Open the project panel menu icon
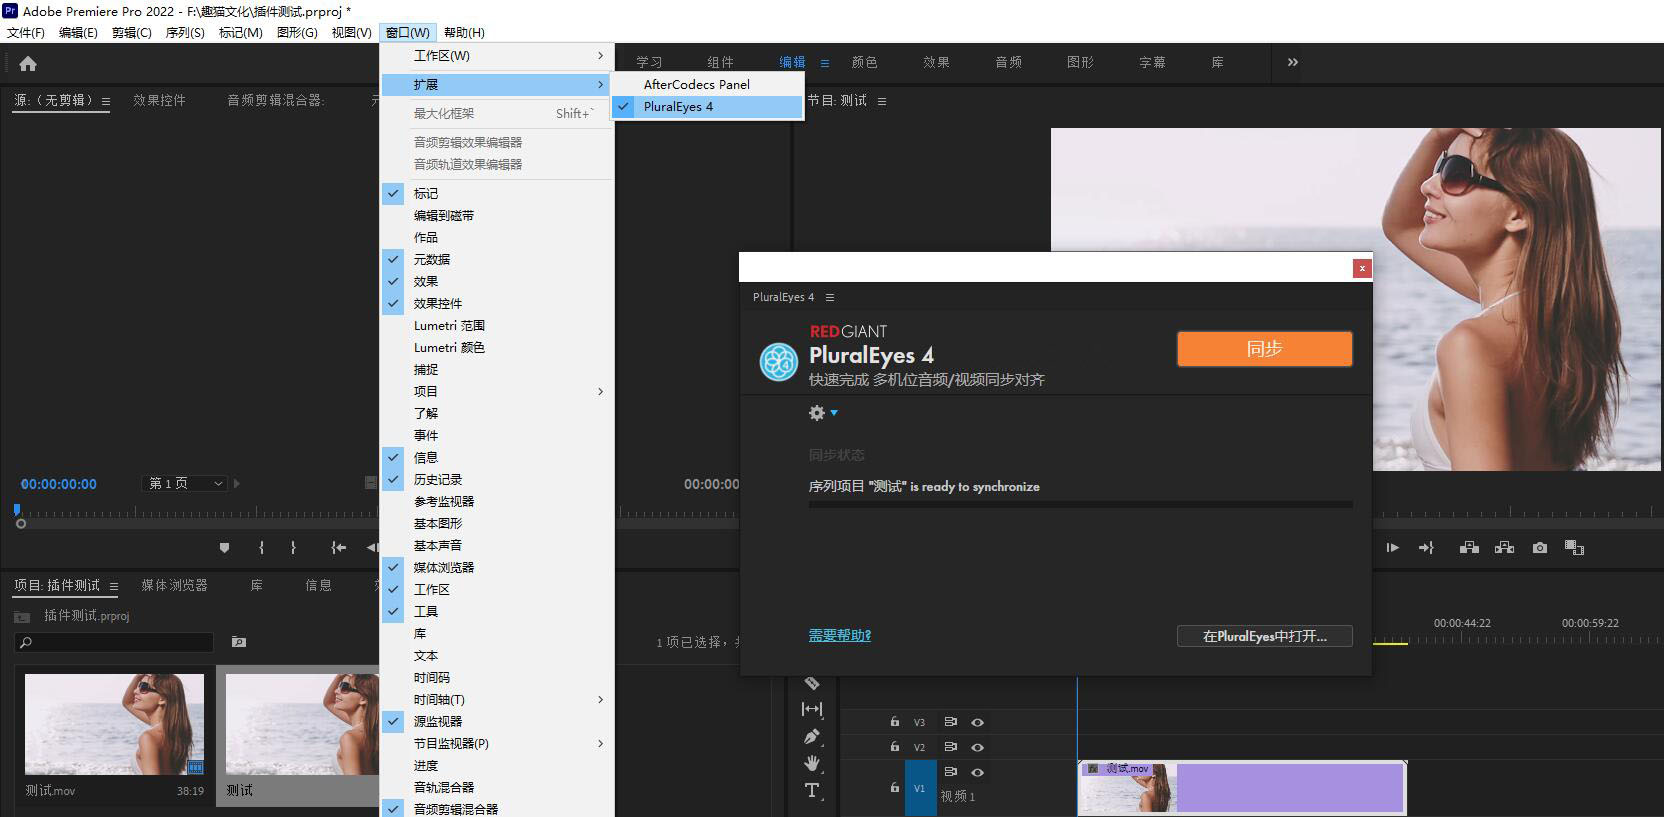The image size is (1664, 817). point(114,587)
